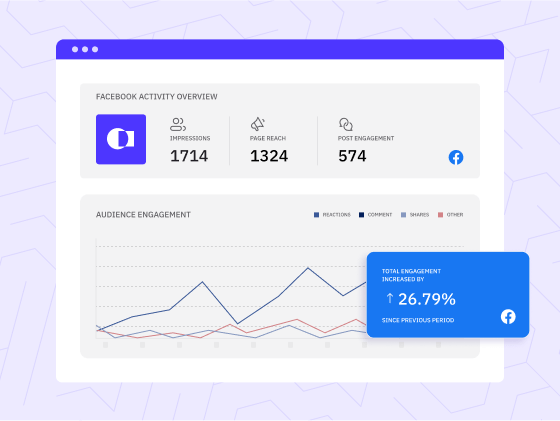Click the Facebook icon in blue engagement card
The height and width of the screenshot is (421, 560).
[508, 317]
